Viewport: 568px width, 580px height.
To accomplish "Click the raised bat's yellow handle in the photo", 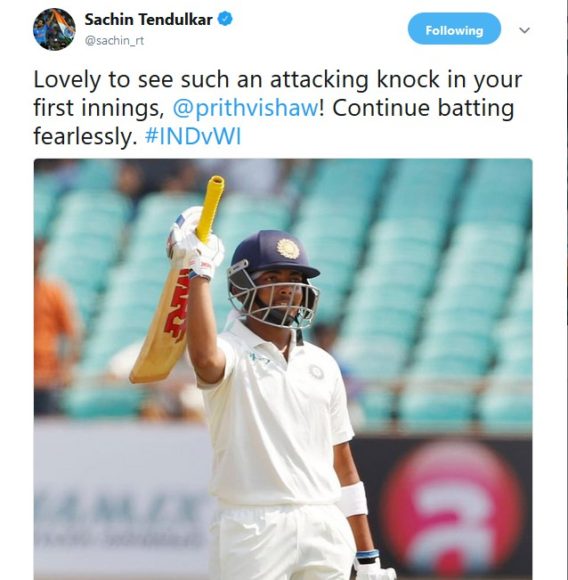I will point(210,208).
